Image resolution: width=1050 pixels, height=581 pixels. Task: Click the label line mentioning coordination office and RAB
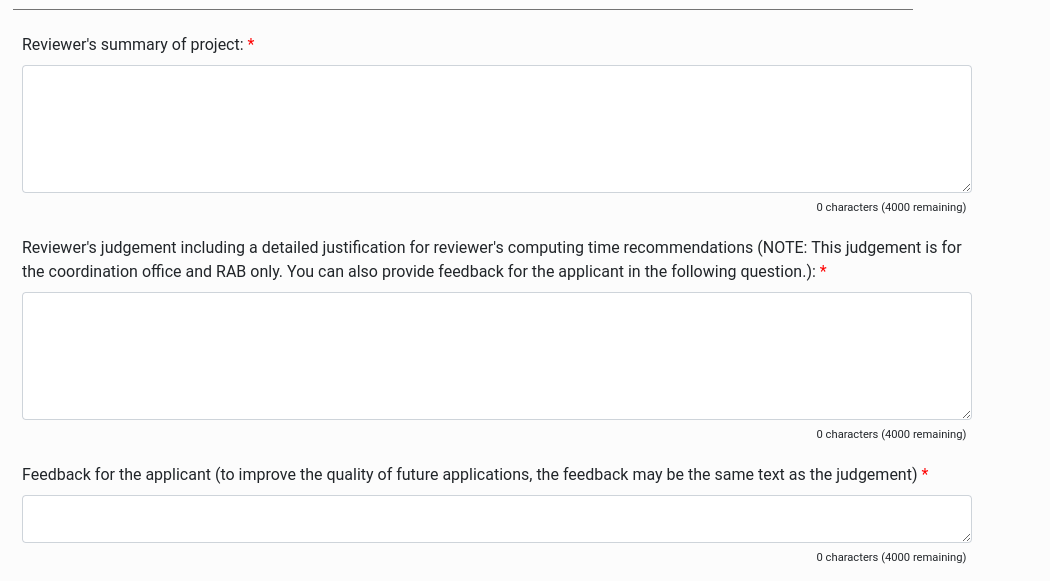(419, 272)
